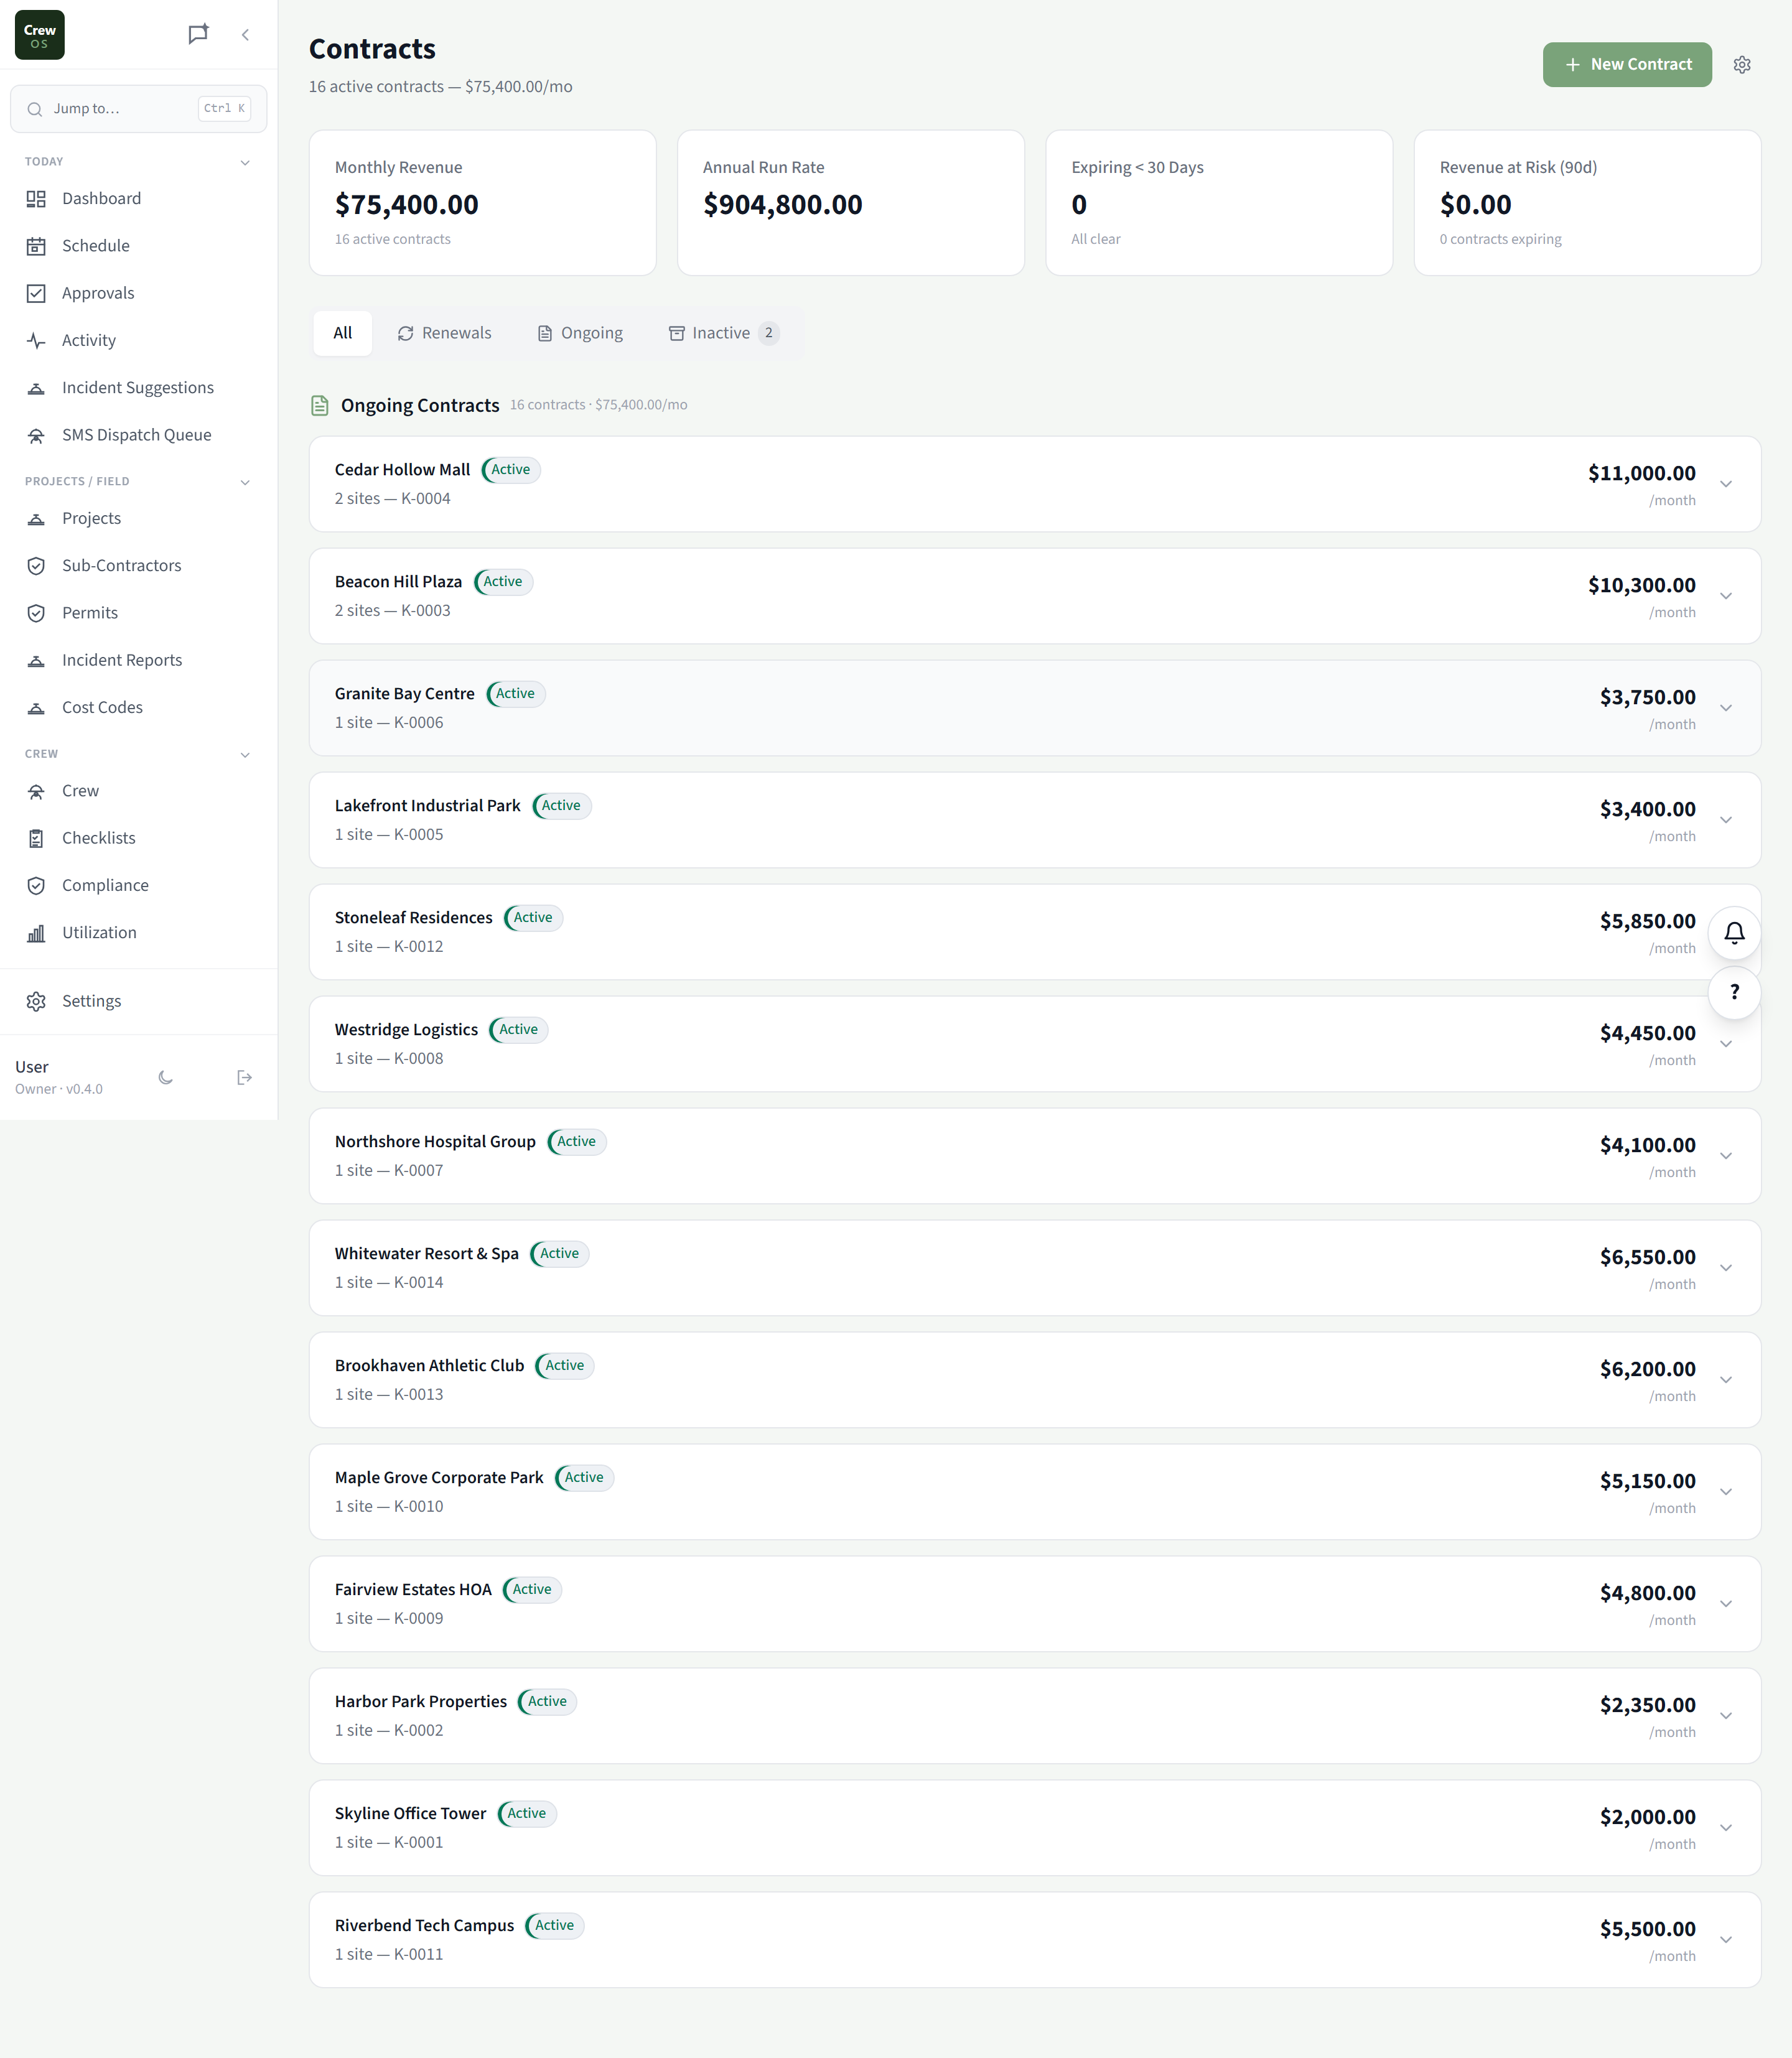Click the Jump to search field
Image resolution: width=1792 pixels, height=2058 pixels.
[x=138, y=109]
